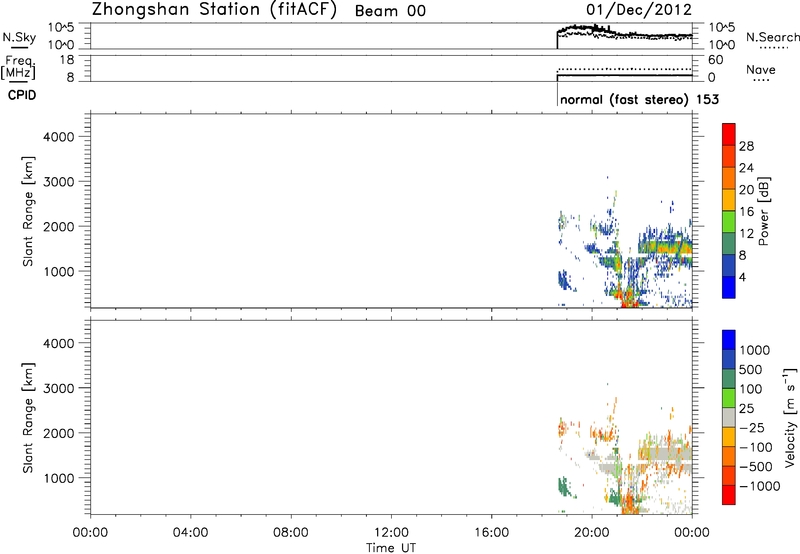
Task: Pick Velocity colorbar green segment 25 to 100
Action: tap(729, 398)
